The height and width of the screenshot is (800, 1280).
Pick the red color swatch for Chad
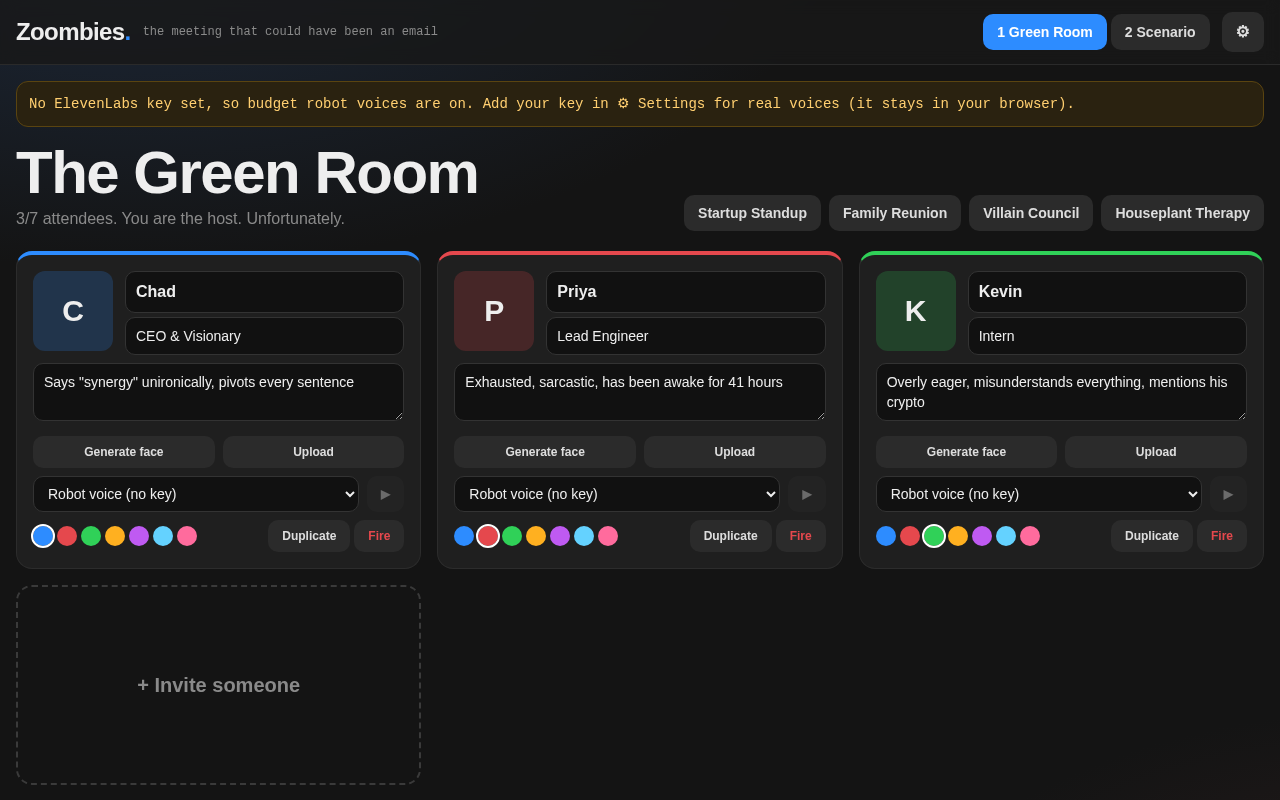(x=67, y=536)
